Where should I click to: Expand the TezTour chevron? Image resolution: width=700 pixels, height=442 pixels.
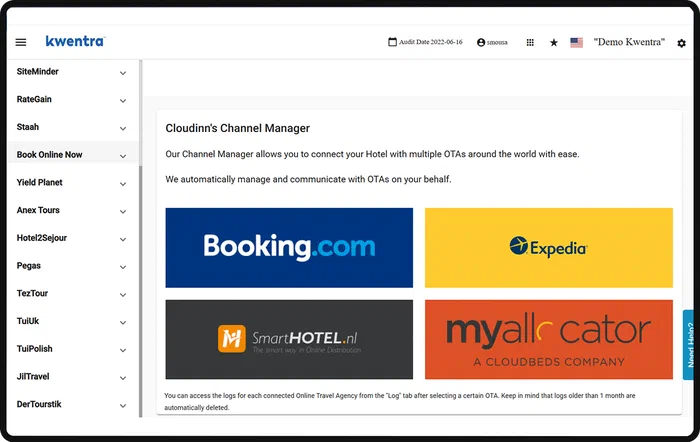[x=123, y=294]
